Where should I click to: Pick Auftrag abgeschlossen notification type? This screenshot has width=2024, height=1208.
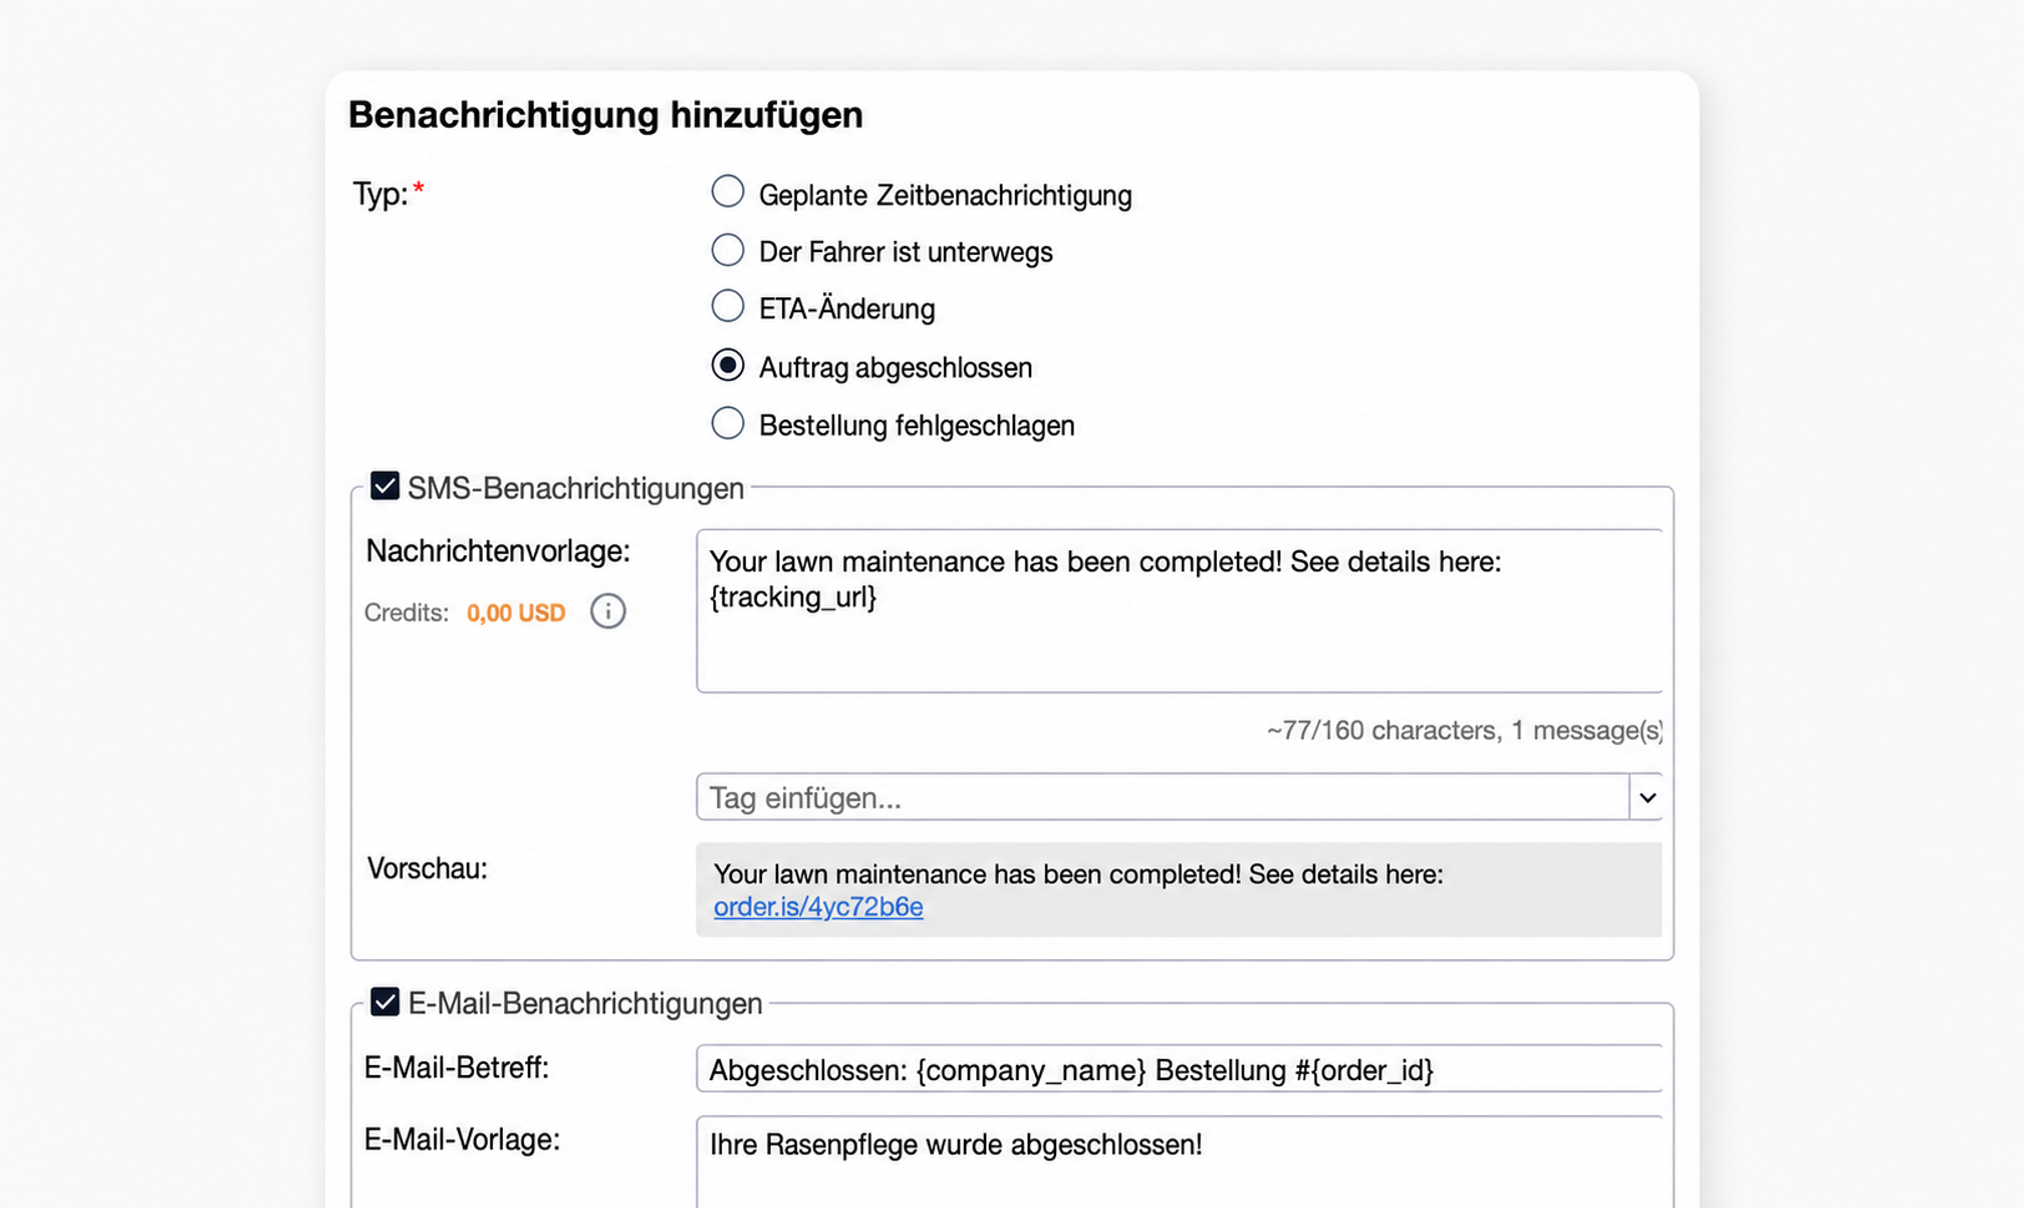(x=727, y=365)
